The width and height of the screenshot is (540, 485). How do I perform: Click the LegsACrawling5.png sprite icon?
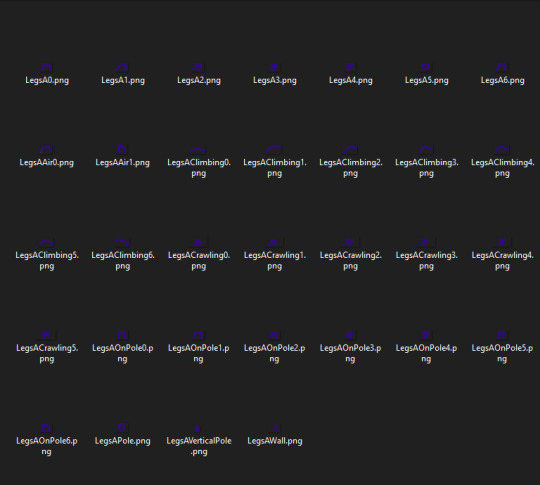[x=46, y=335]
